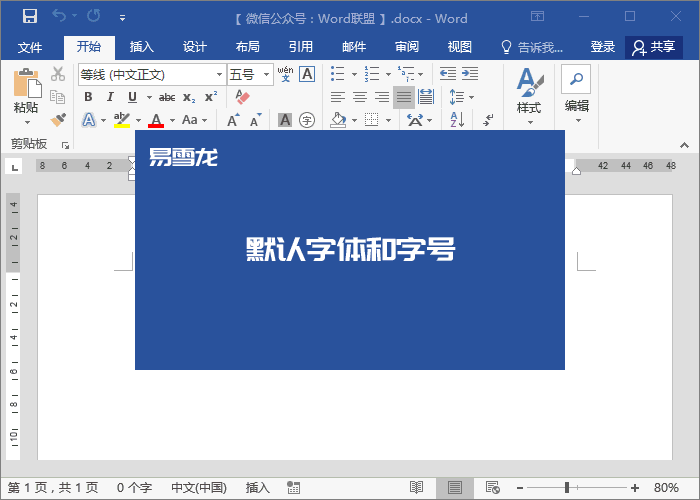The width and height of the screenshot is (700, 500).
Task: Switch to the 设计 tab
Action: [x=195, y=47]
